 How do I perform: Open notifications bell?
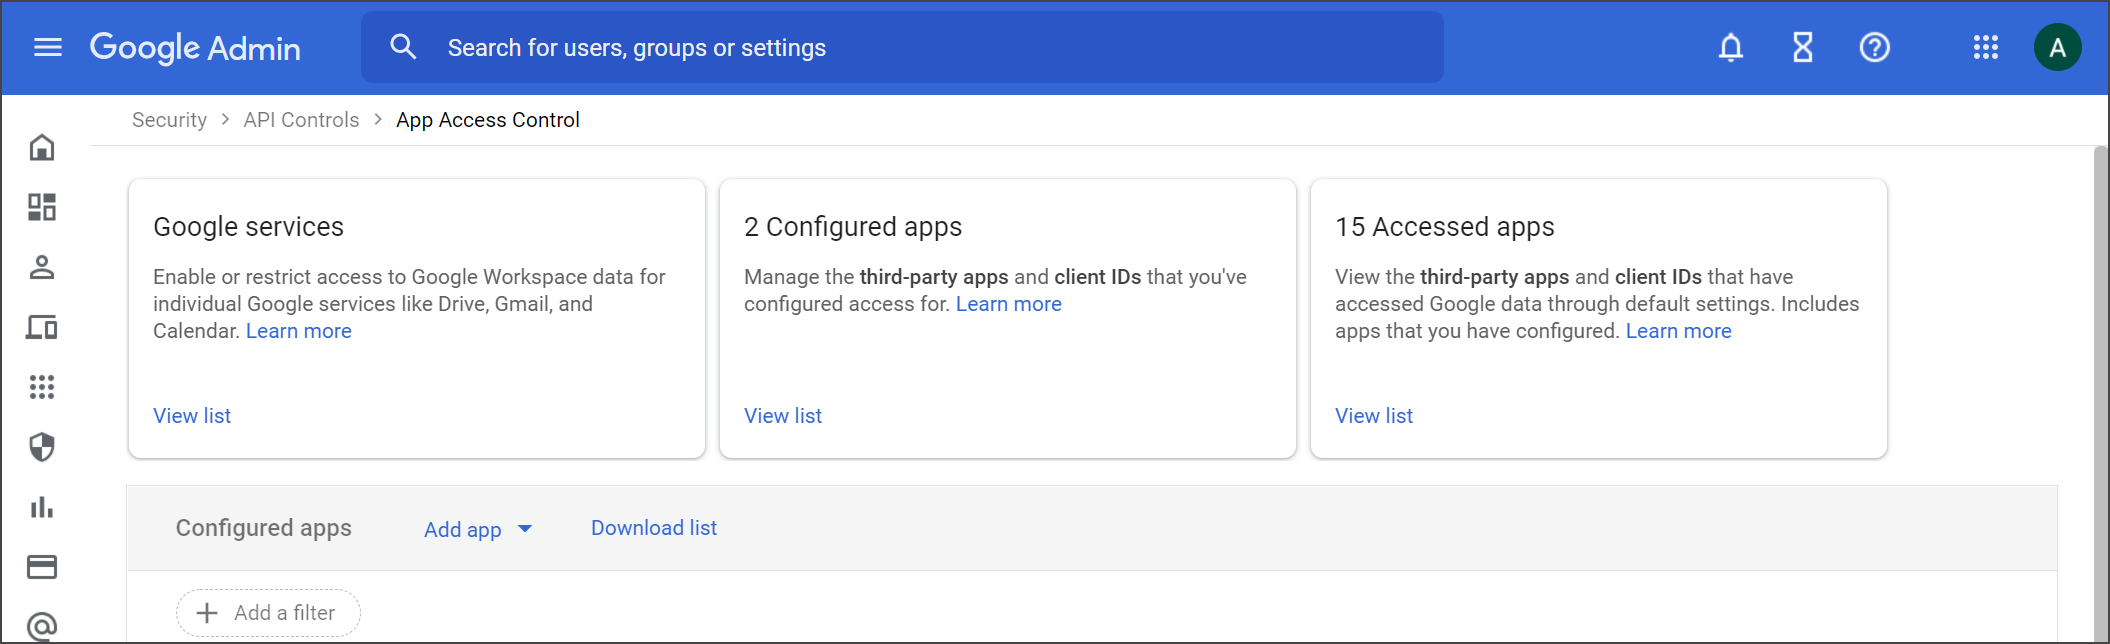point(1731,47)
